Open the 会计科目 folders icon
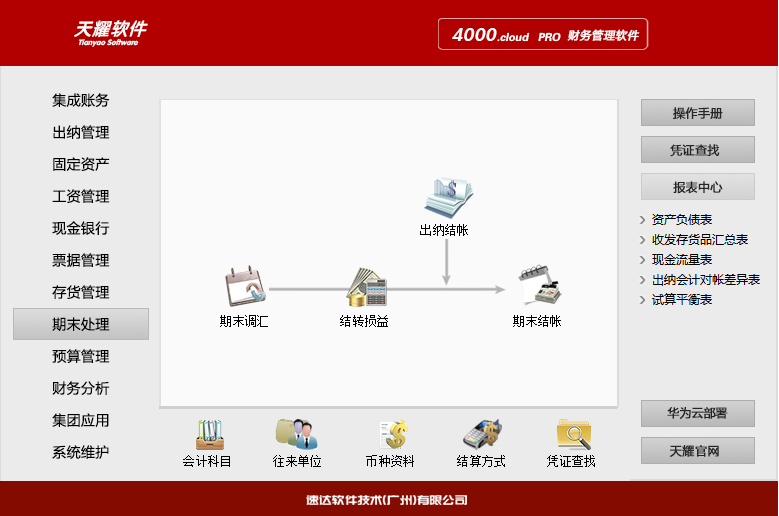 (x=210, y=435)
